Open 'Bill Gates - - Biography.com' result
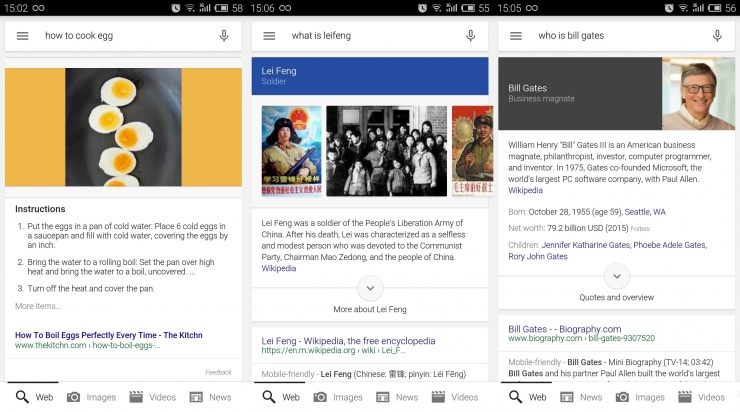Screen dimensions: 740x412 tap(565, 329)
